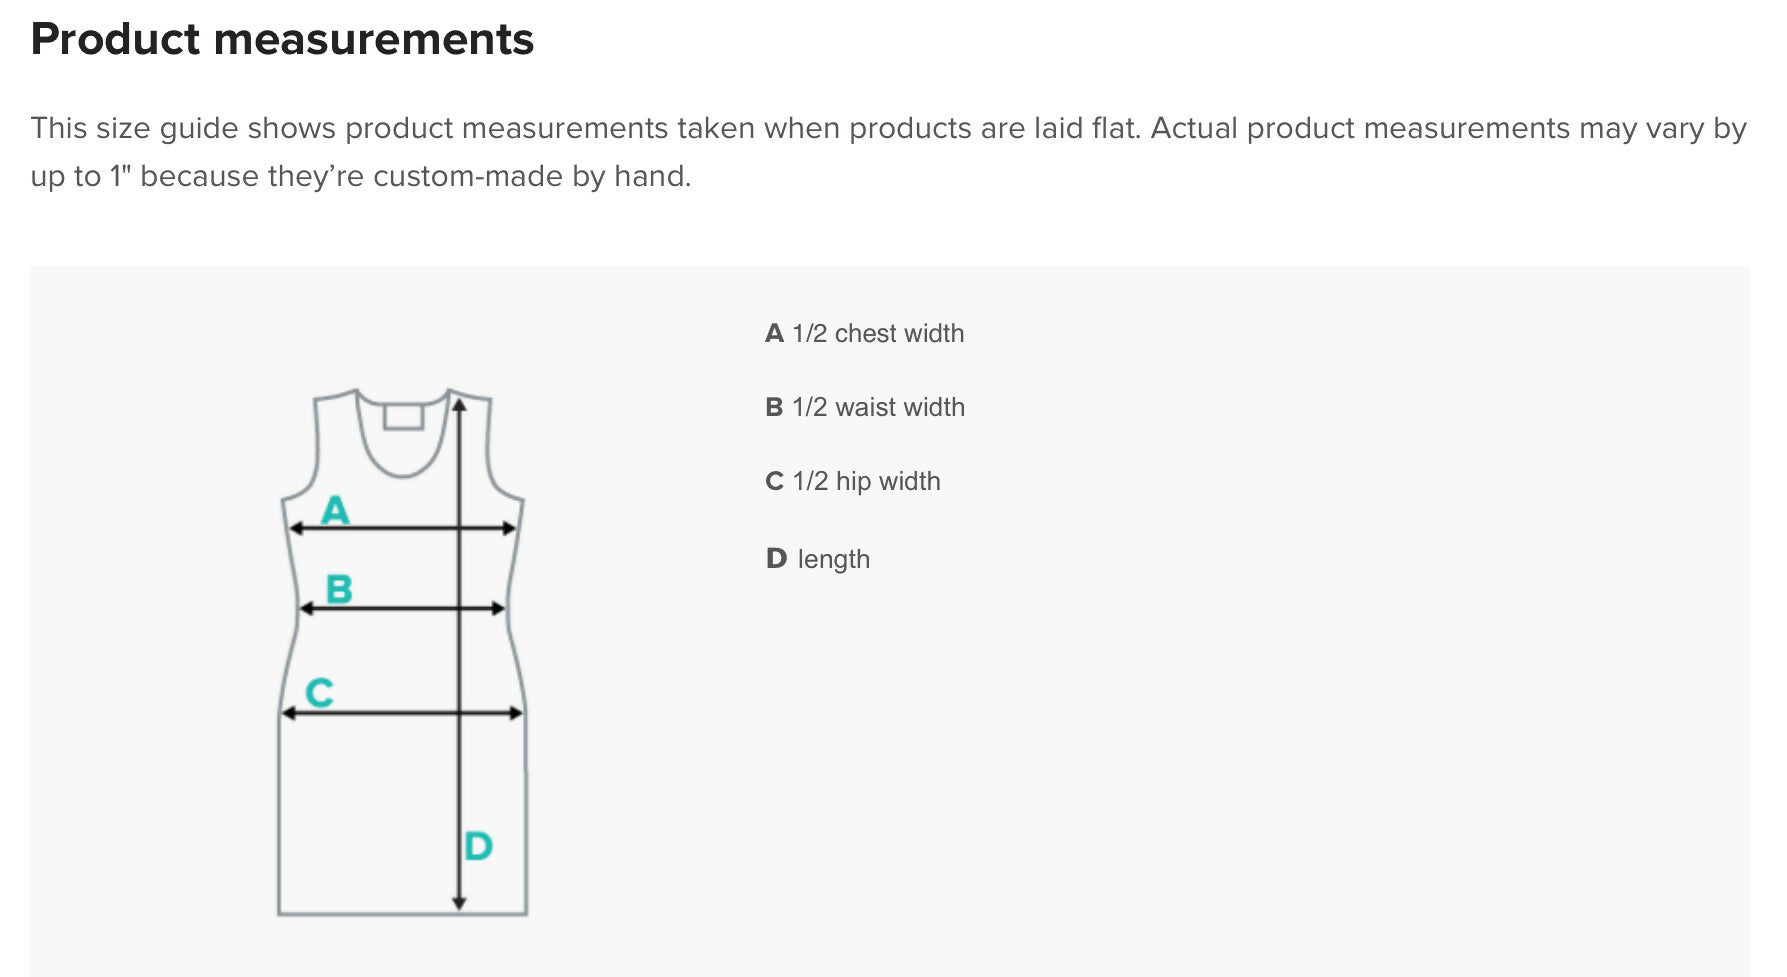
Task: Click the words "custom-made by hand" in the description
Action: coord(531,176)
